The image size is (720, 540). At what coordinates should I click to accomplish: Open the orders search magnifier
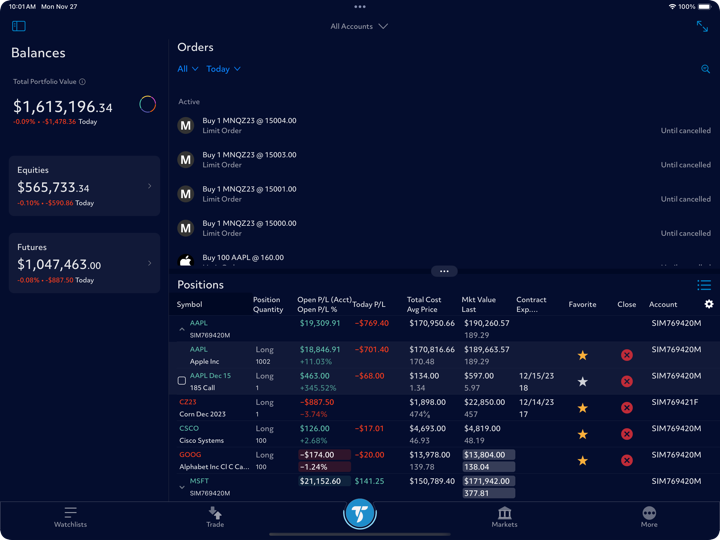click(x=705, y=69)
